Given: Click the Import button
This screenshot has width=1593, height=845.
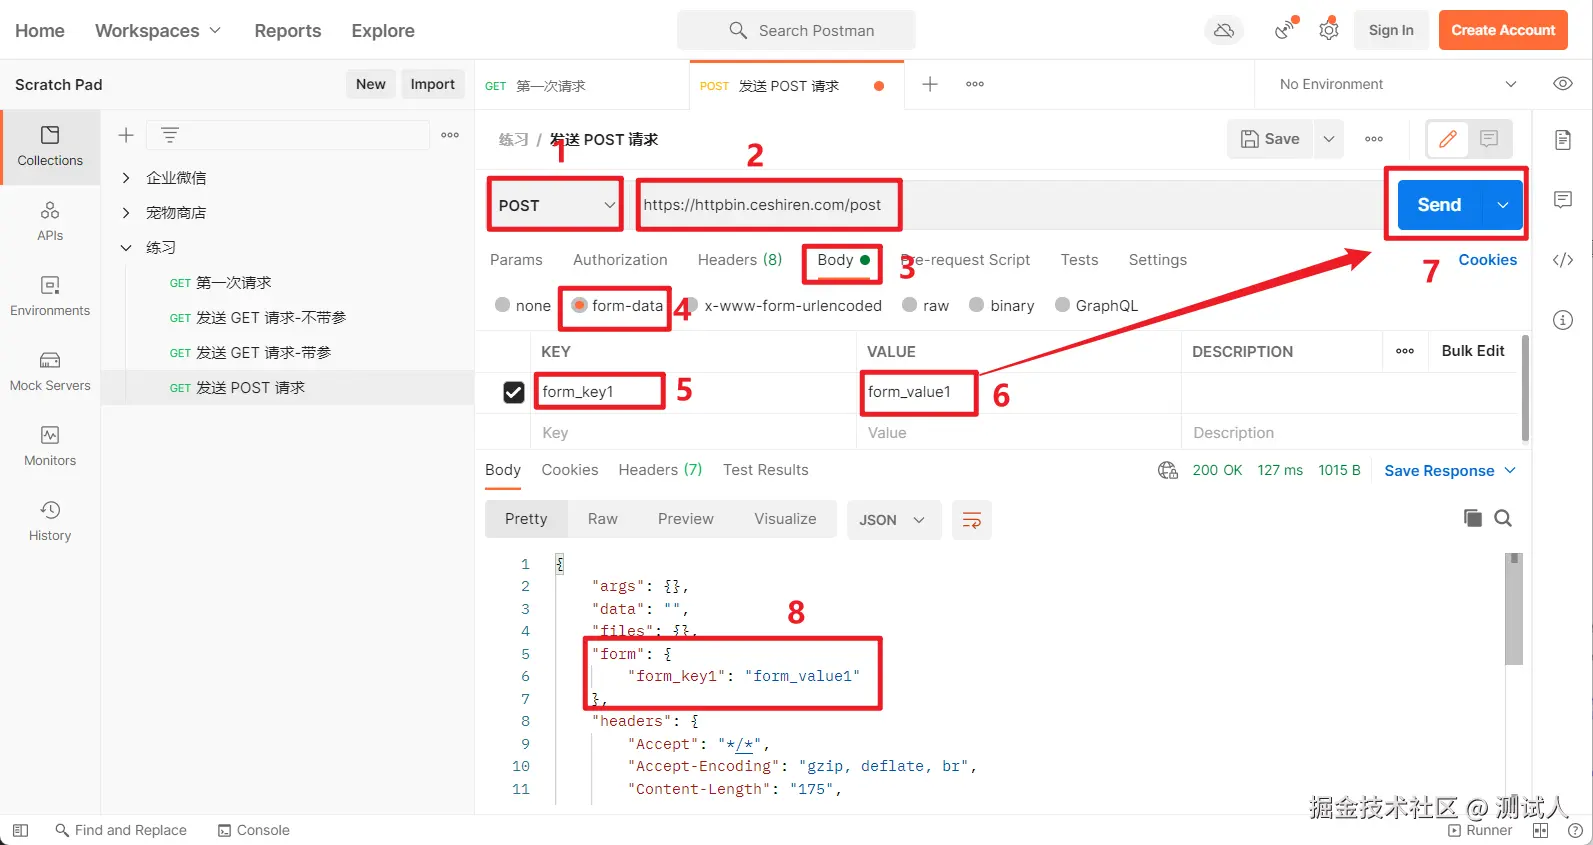Looking at the screenshot, I should 433,84.
